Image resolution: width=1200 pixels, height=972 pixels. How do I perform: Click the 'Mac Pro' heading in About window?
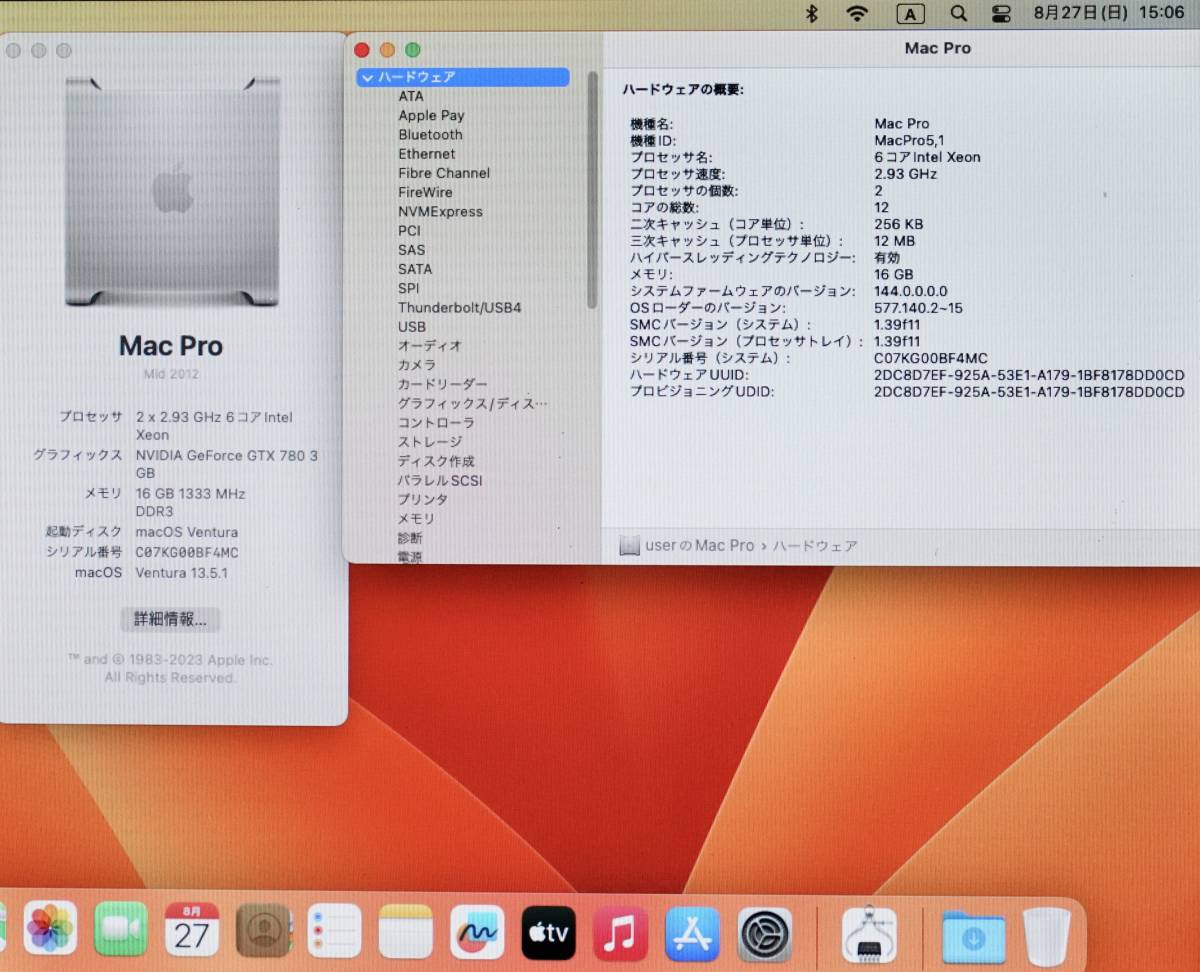pos(171,346)
